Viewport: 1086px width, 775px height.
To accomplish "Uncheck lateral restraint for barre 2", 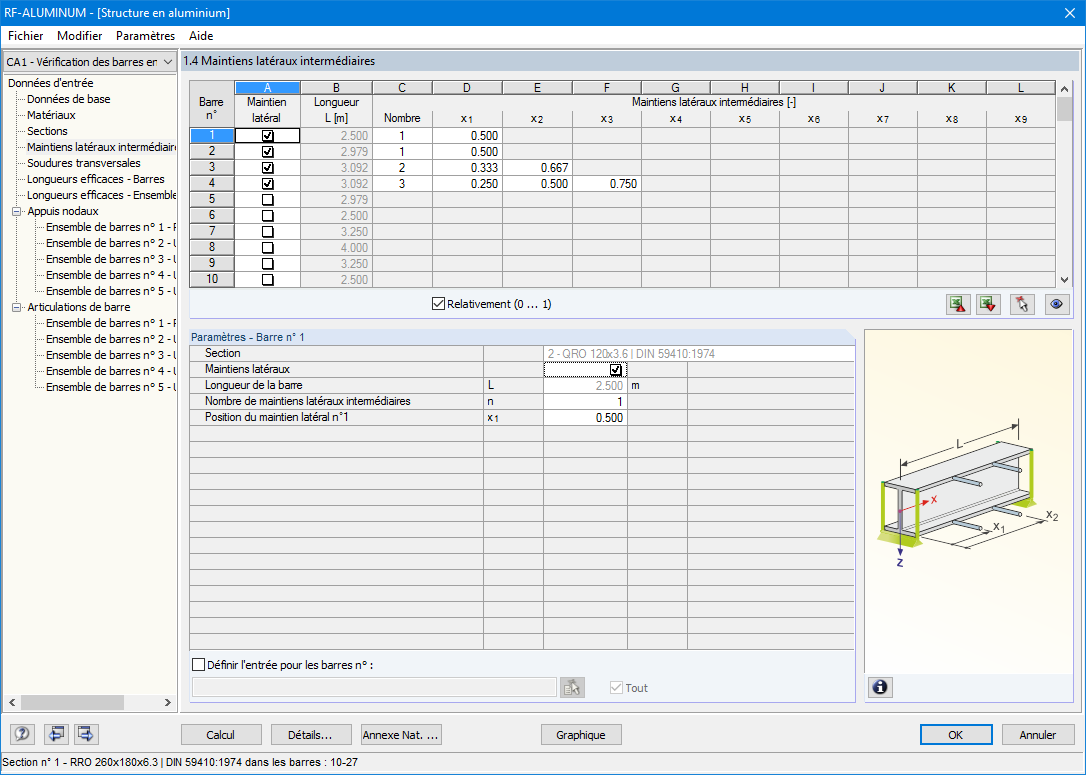I will point(267,152).
